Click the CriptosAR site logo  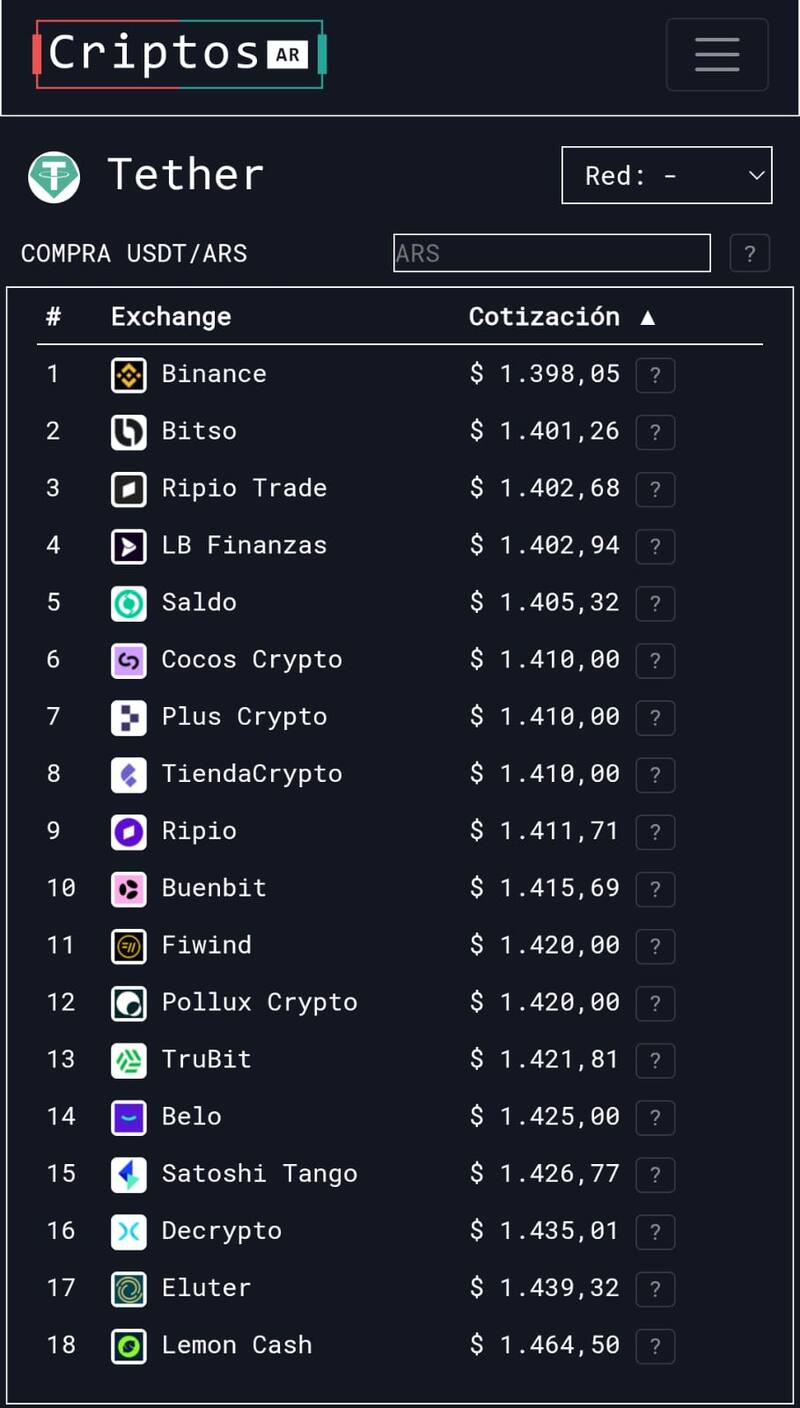(x=180, y=54)
